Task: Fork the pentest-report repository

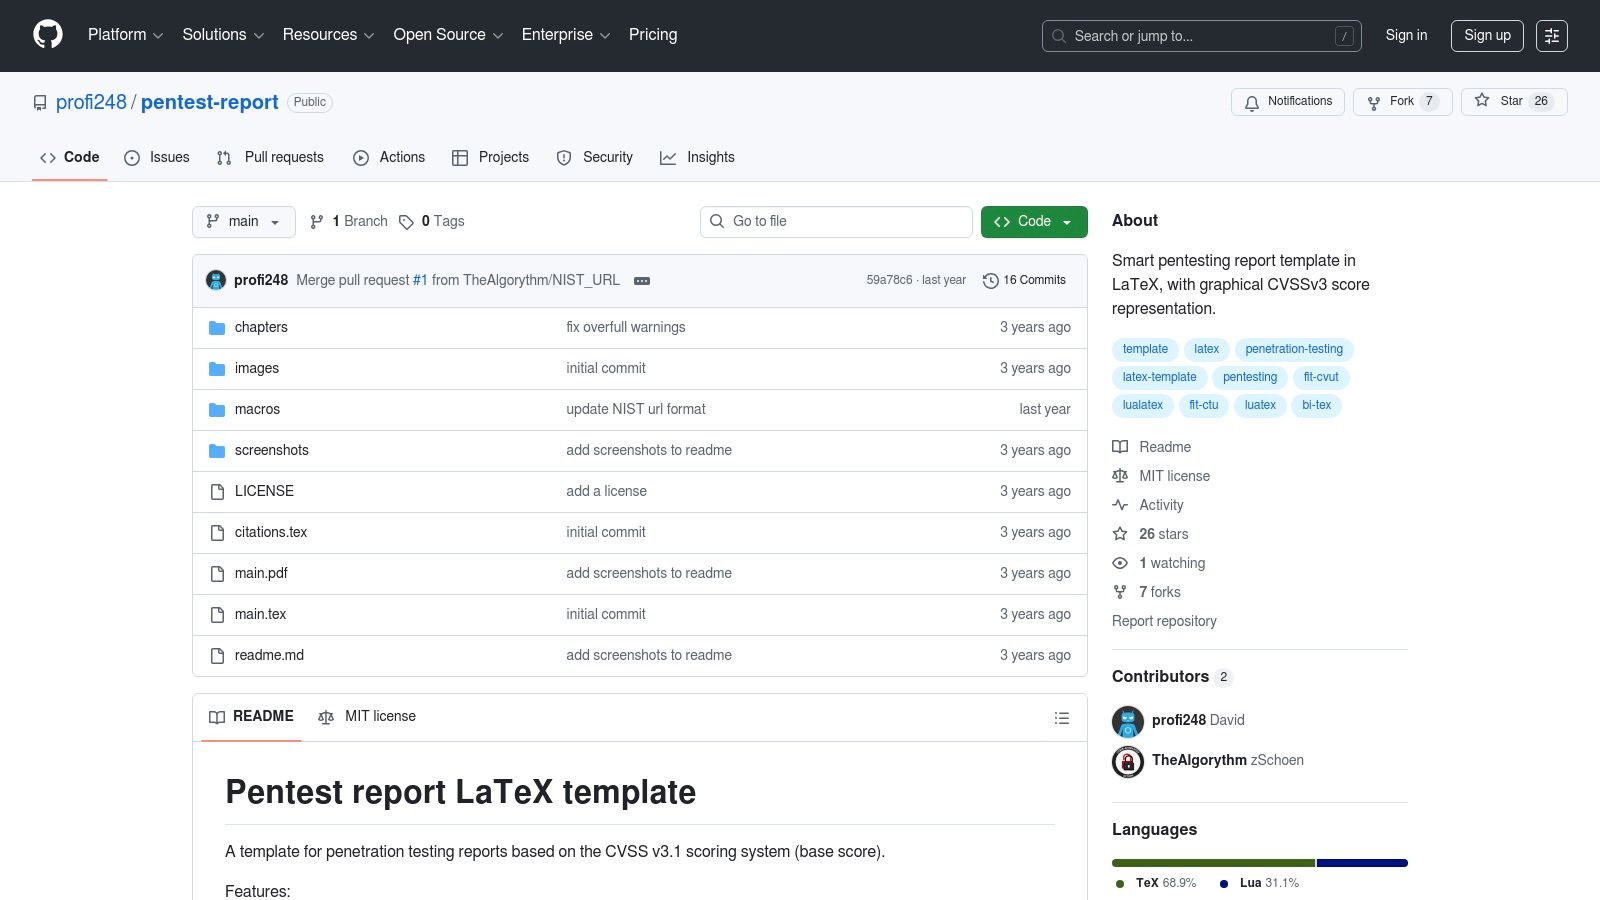Action: pos(1402,102)
